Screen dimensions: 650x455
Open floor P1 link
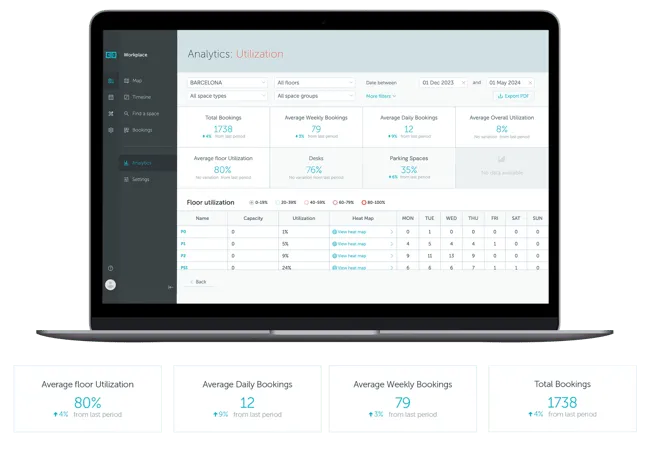183,244
